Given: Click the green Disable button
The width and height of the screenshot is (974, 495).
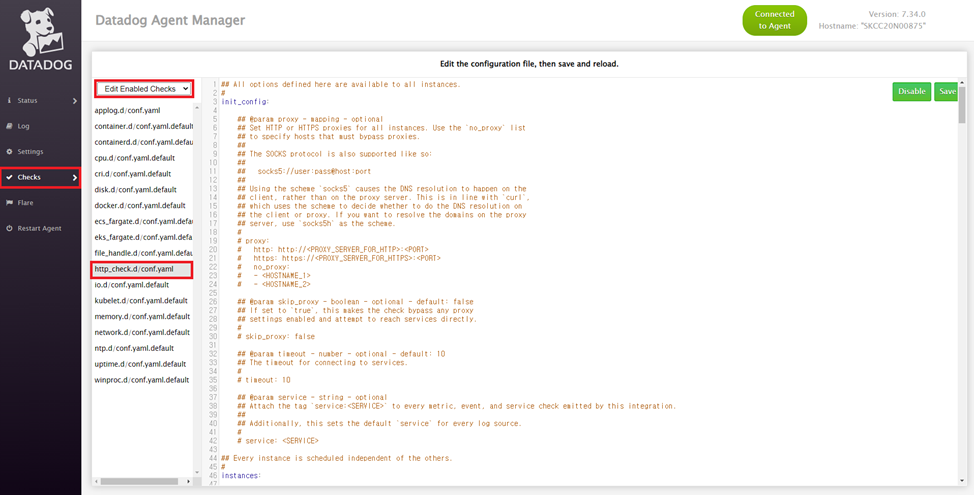Looking at the screenshot, I should pyautogui.click(x=912, y=91).
